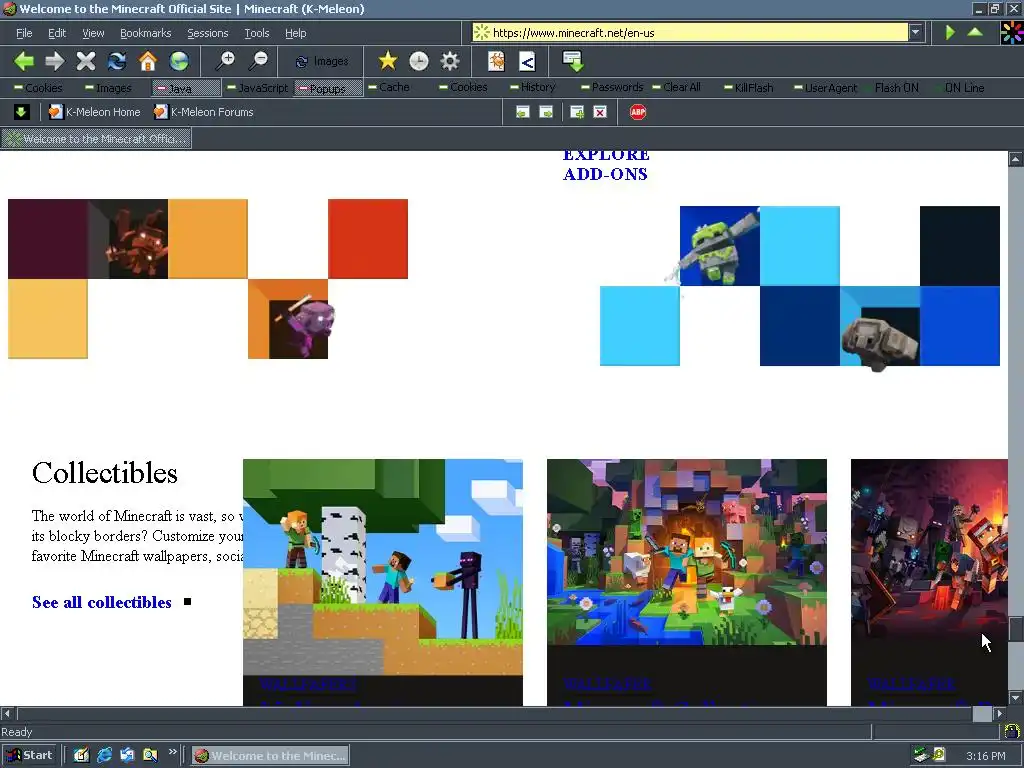
Task: Open the dark red Dungeons wallpaper image
Action: coord(929,552)
